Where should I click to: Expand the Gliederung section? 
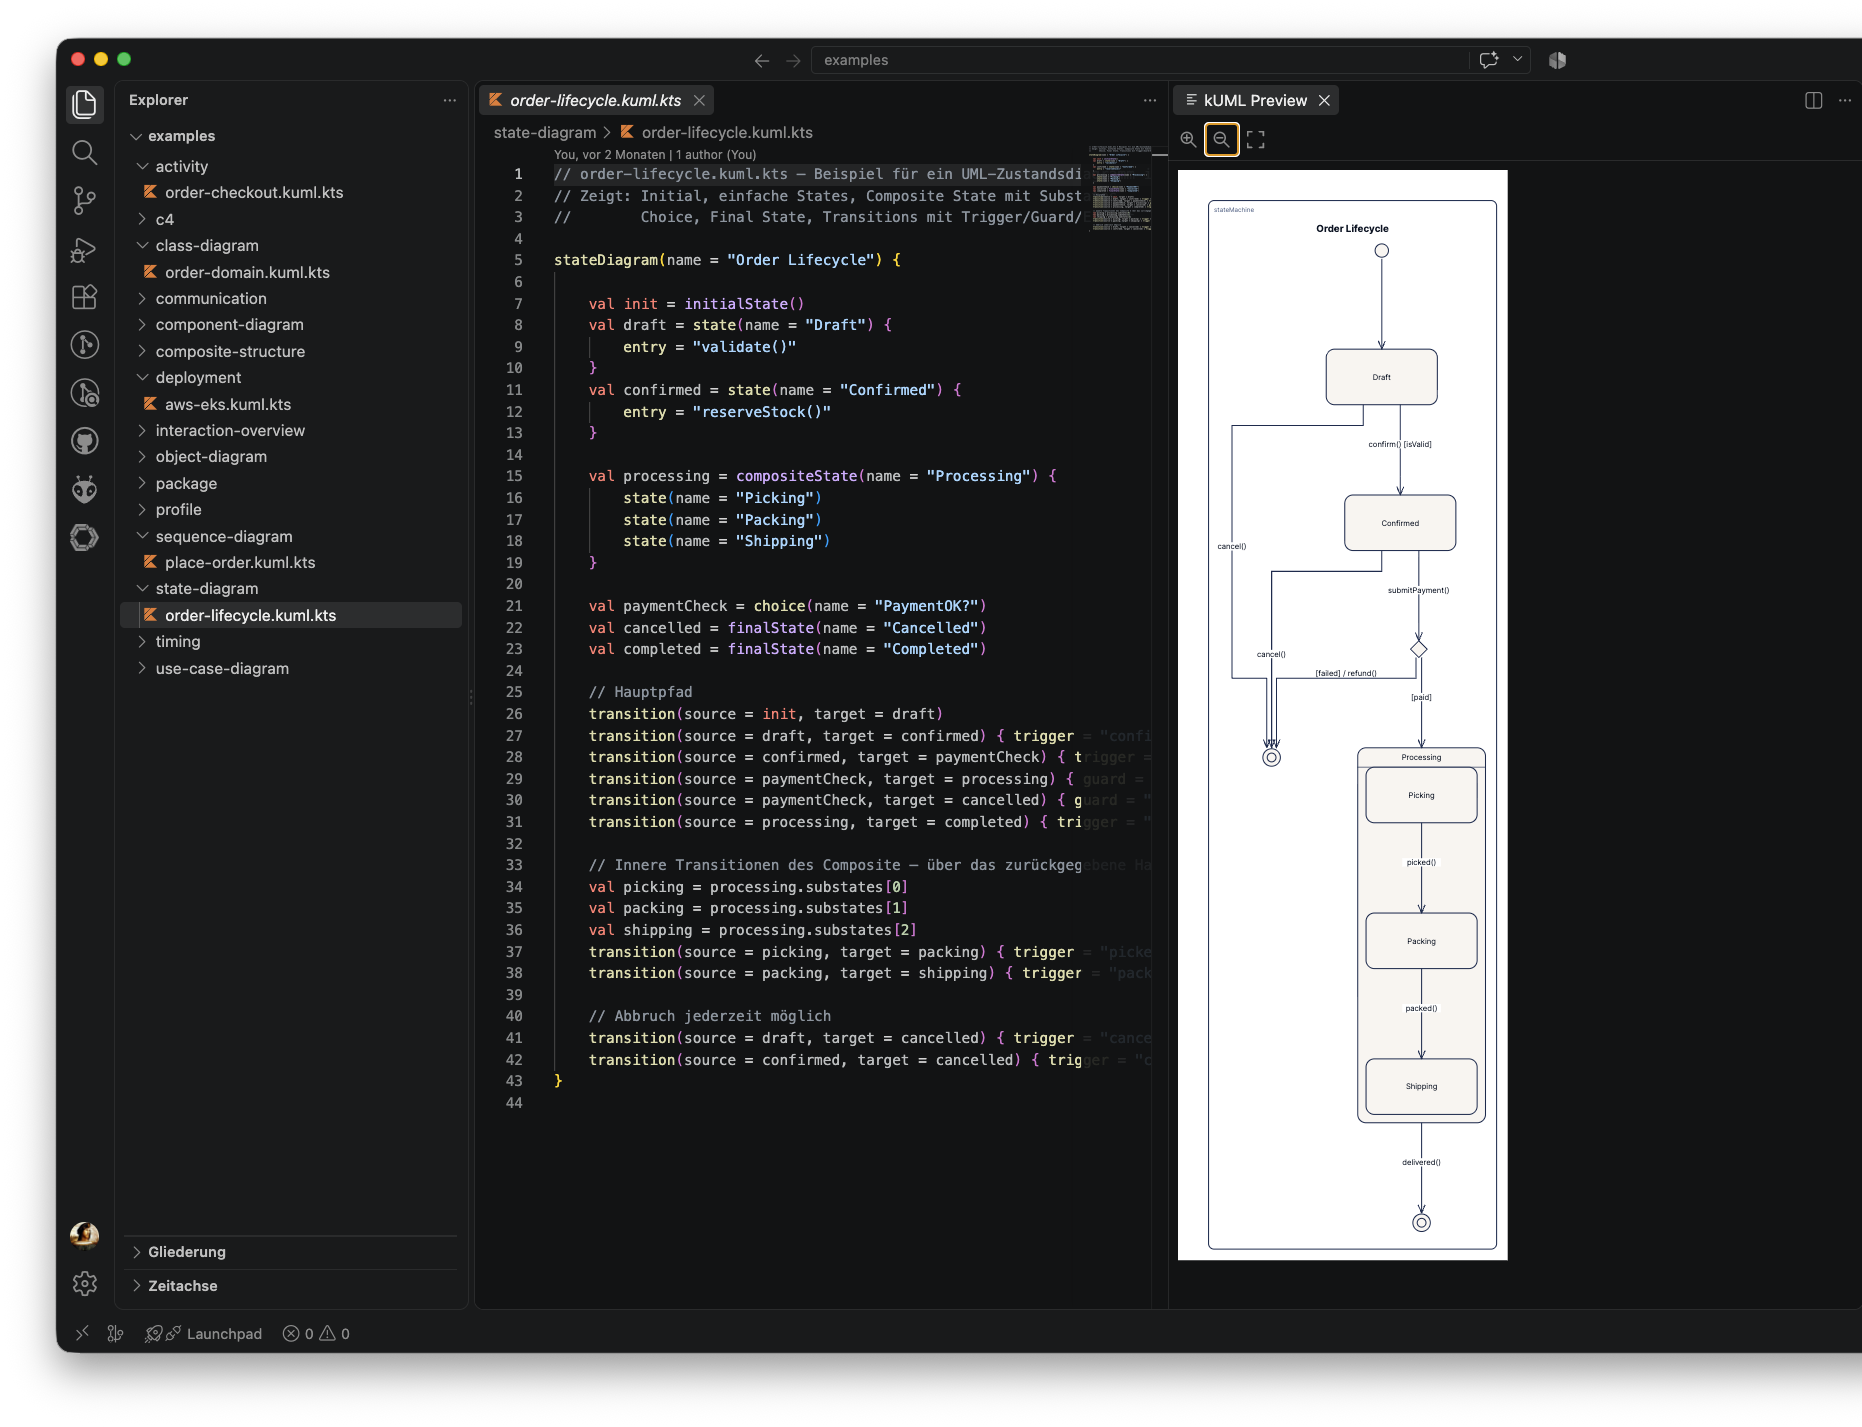click(290, 1252)
